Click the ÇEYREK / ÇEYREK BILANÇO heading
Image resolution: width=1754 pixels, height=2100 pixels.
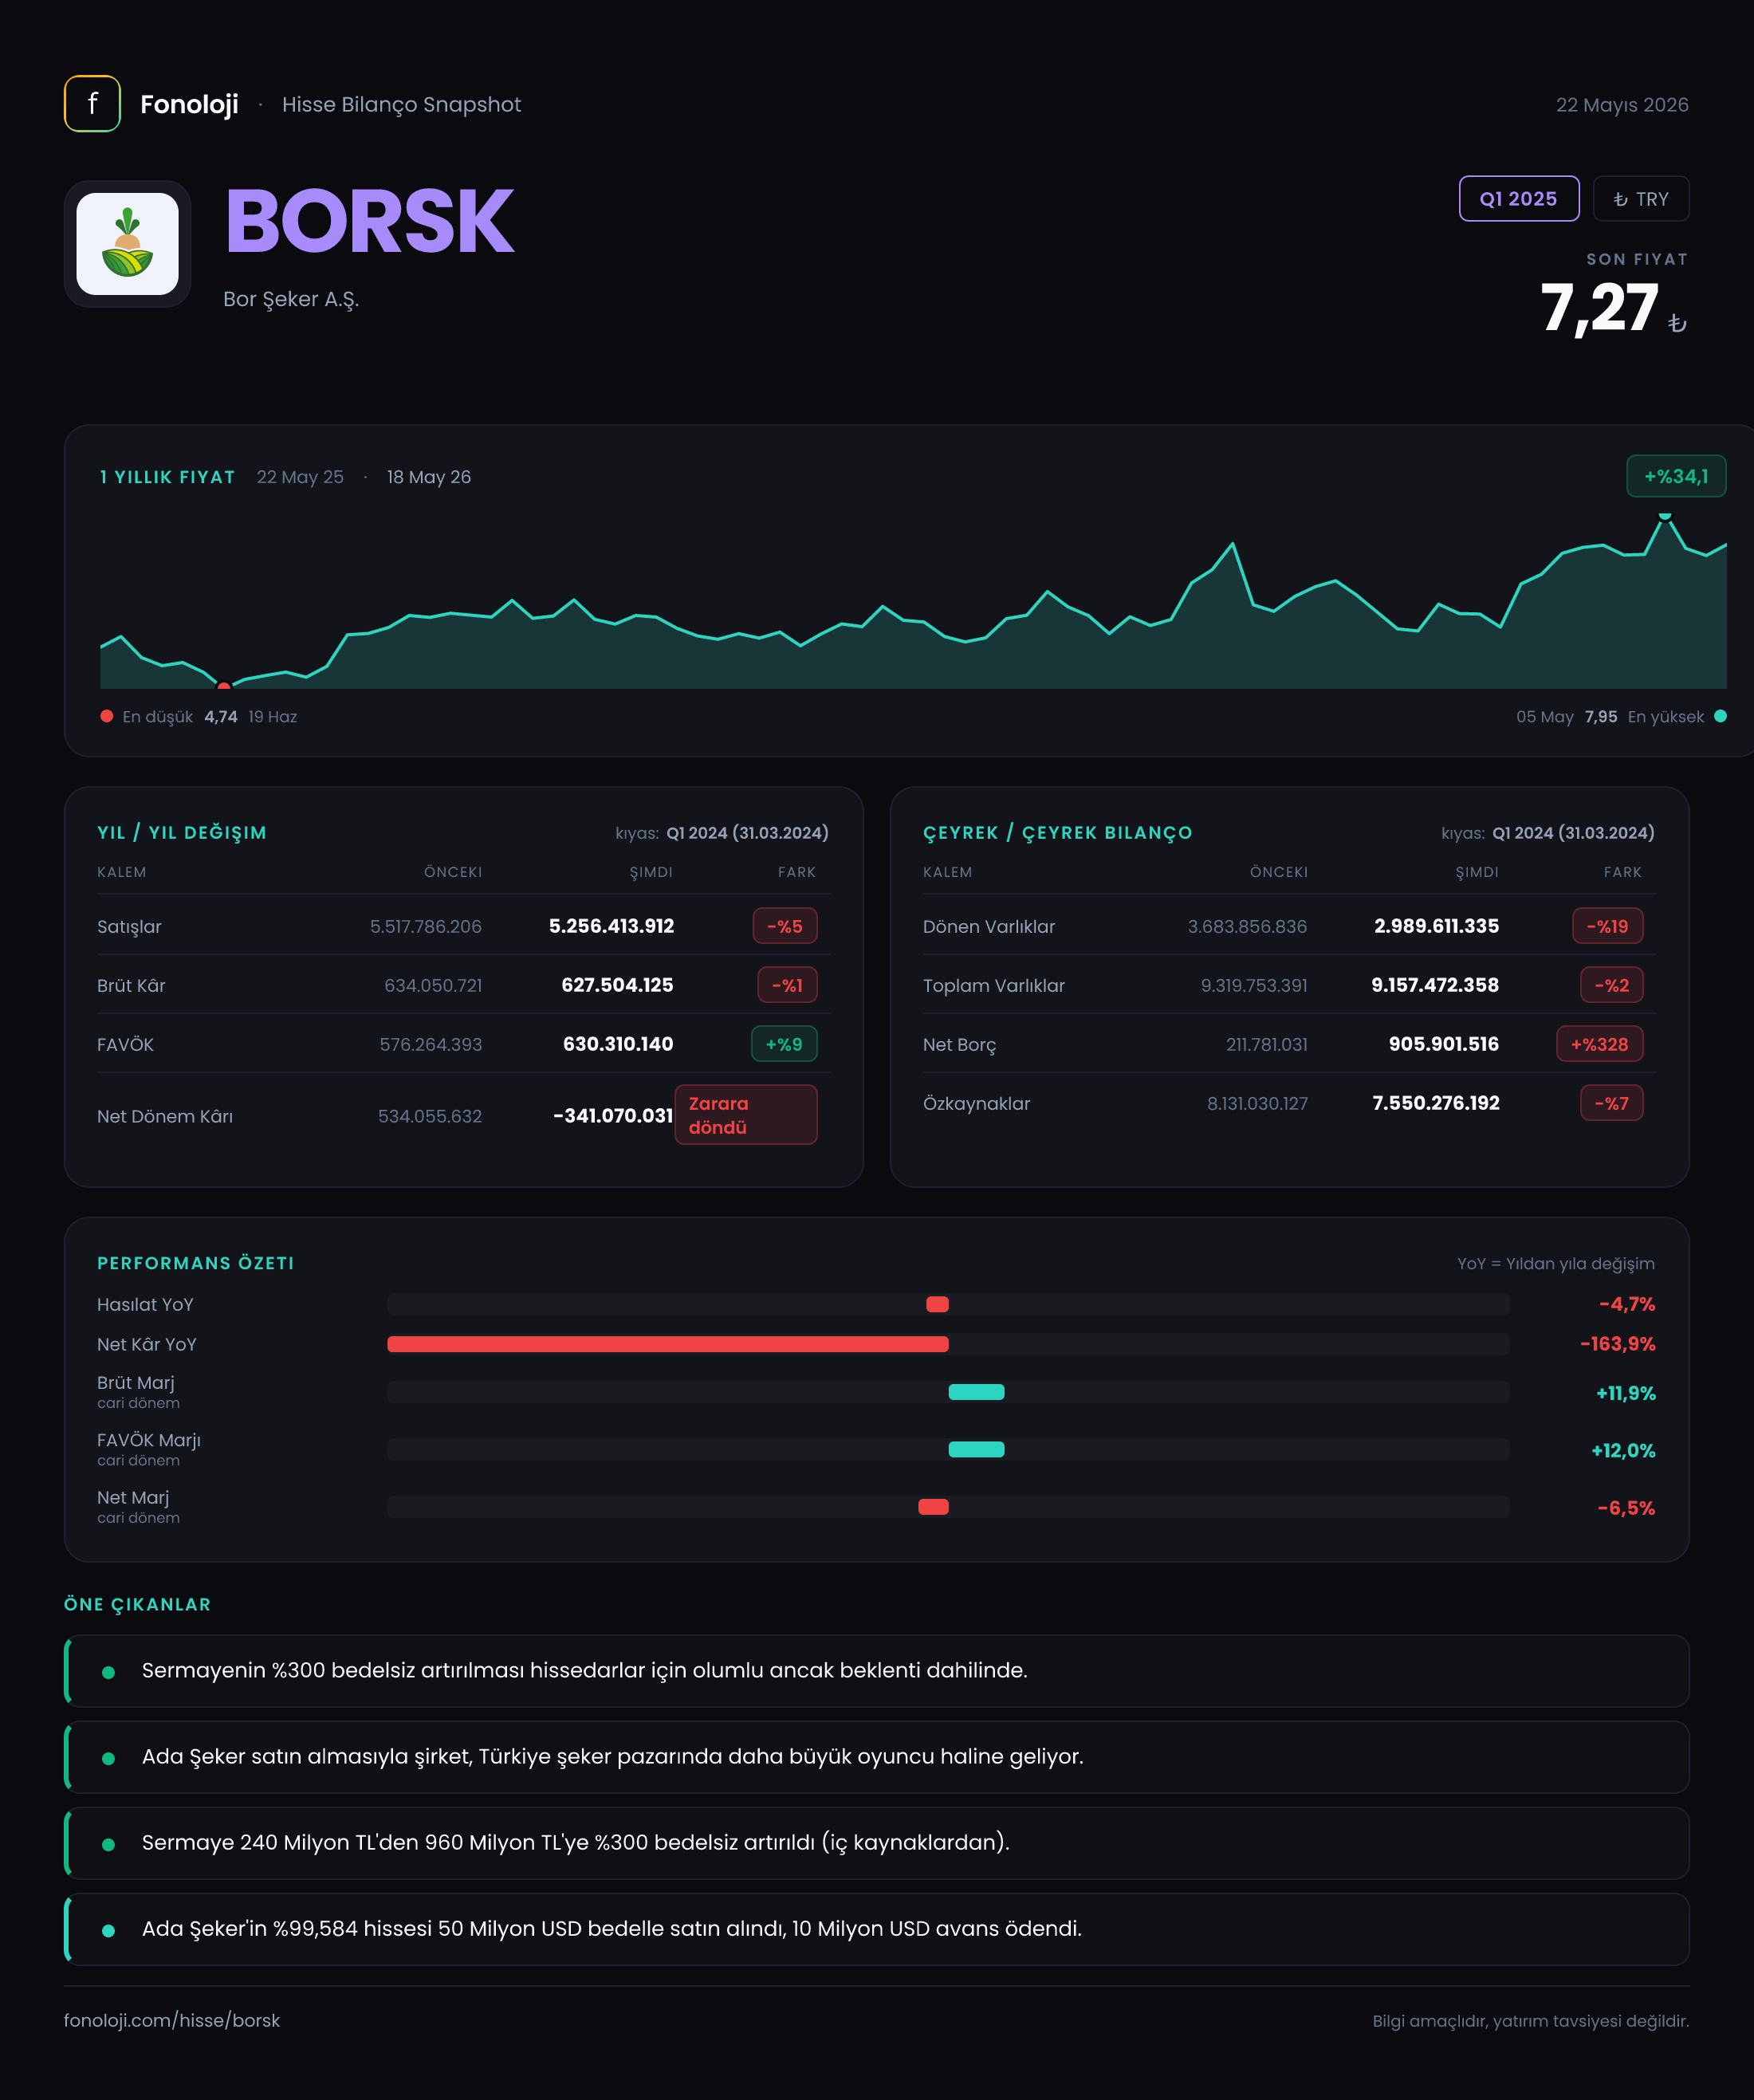pos(1057,833)
